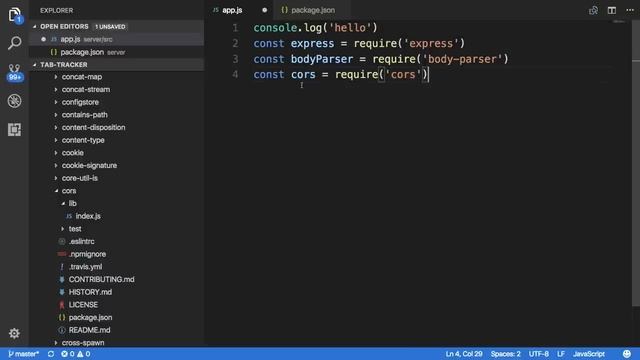Open More Actions ellipsis in editor
Image resolution: width=640 pixels, height=360 pixels.
(x=630, y=10)
